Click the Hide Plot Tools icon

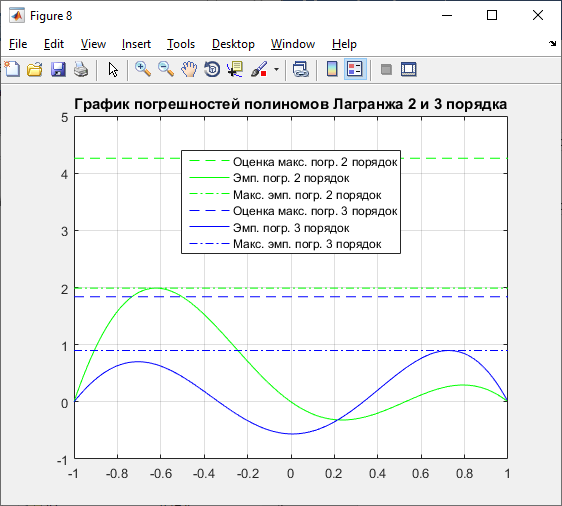click(x=386, y=69)
